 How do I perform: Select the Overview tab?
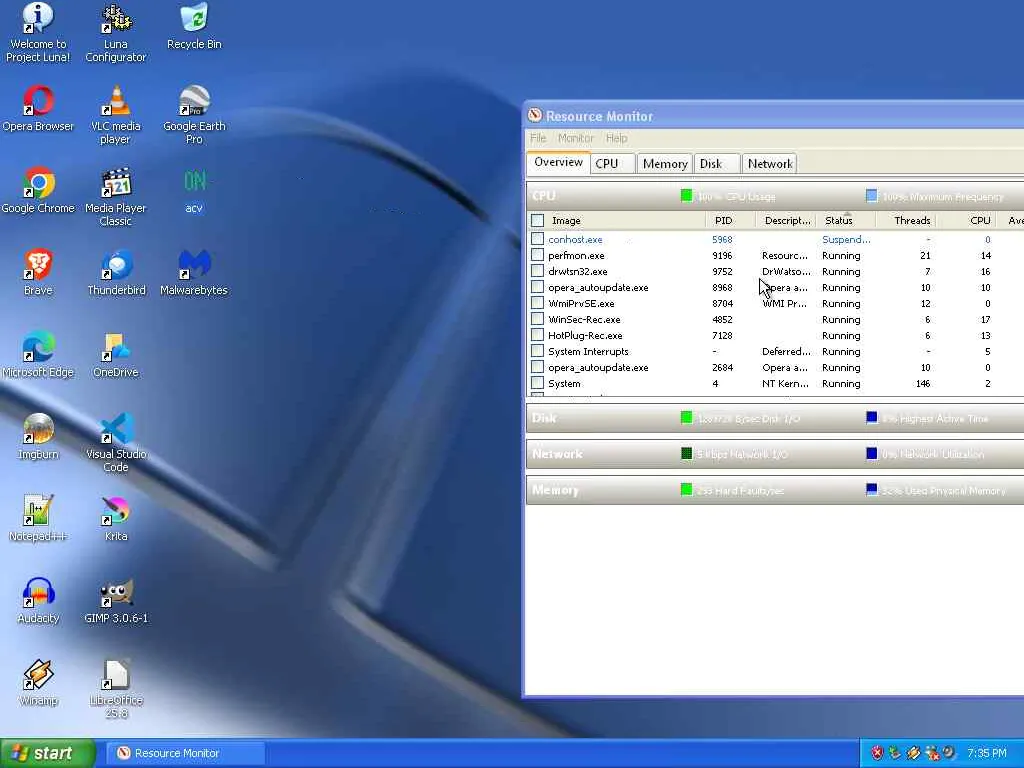[558, 163]
